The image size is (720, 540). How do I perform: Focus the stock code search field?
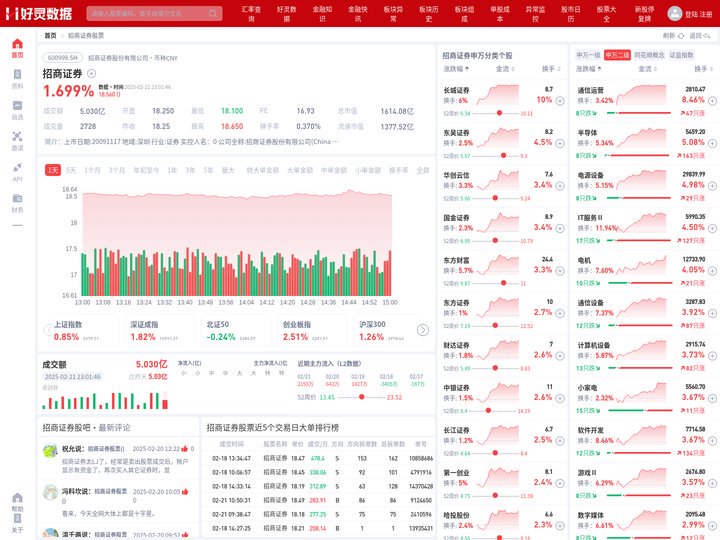(x=154, y=13)
